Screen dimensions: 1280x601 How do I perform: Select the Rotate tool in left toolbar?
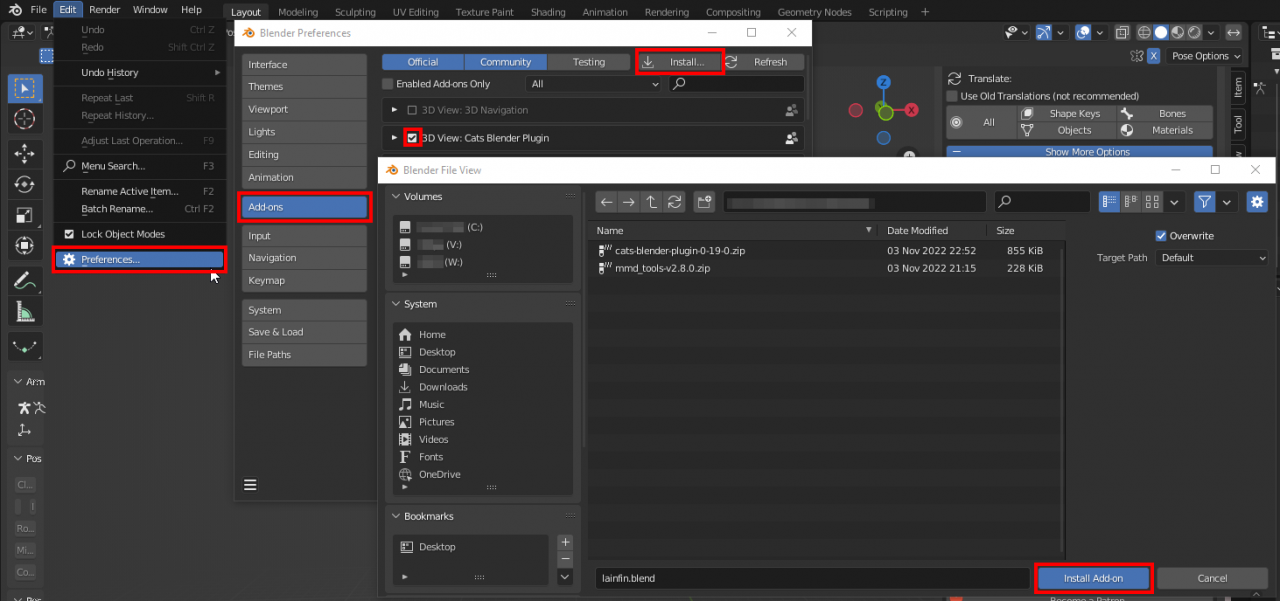(x=24, y=184)
